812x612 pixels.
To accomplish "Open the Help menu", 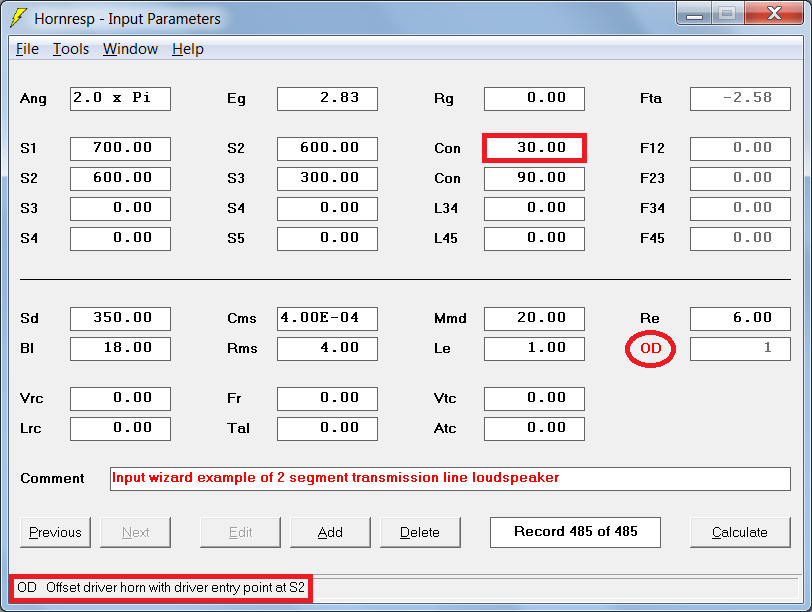I will click(187, 49).
